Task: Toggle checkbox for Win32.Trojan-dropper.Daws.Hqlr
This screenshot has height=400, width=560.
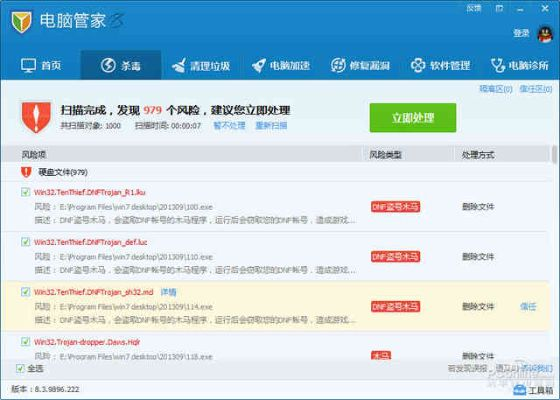Action: (25, 342)
